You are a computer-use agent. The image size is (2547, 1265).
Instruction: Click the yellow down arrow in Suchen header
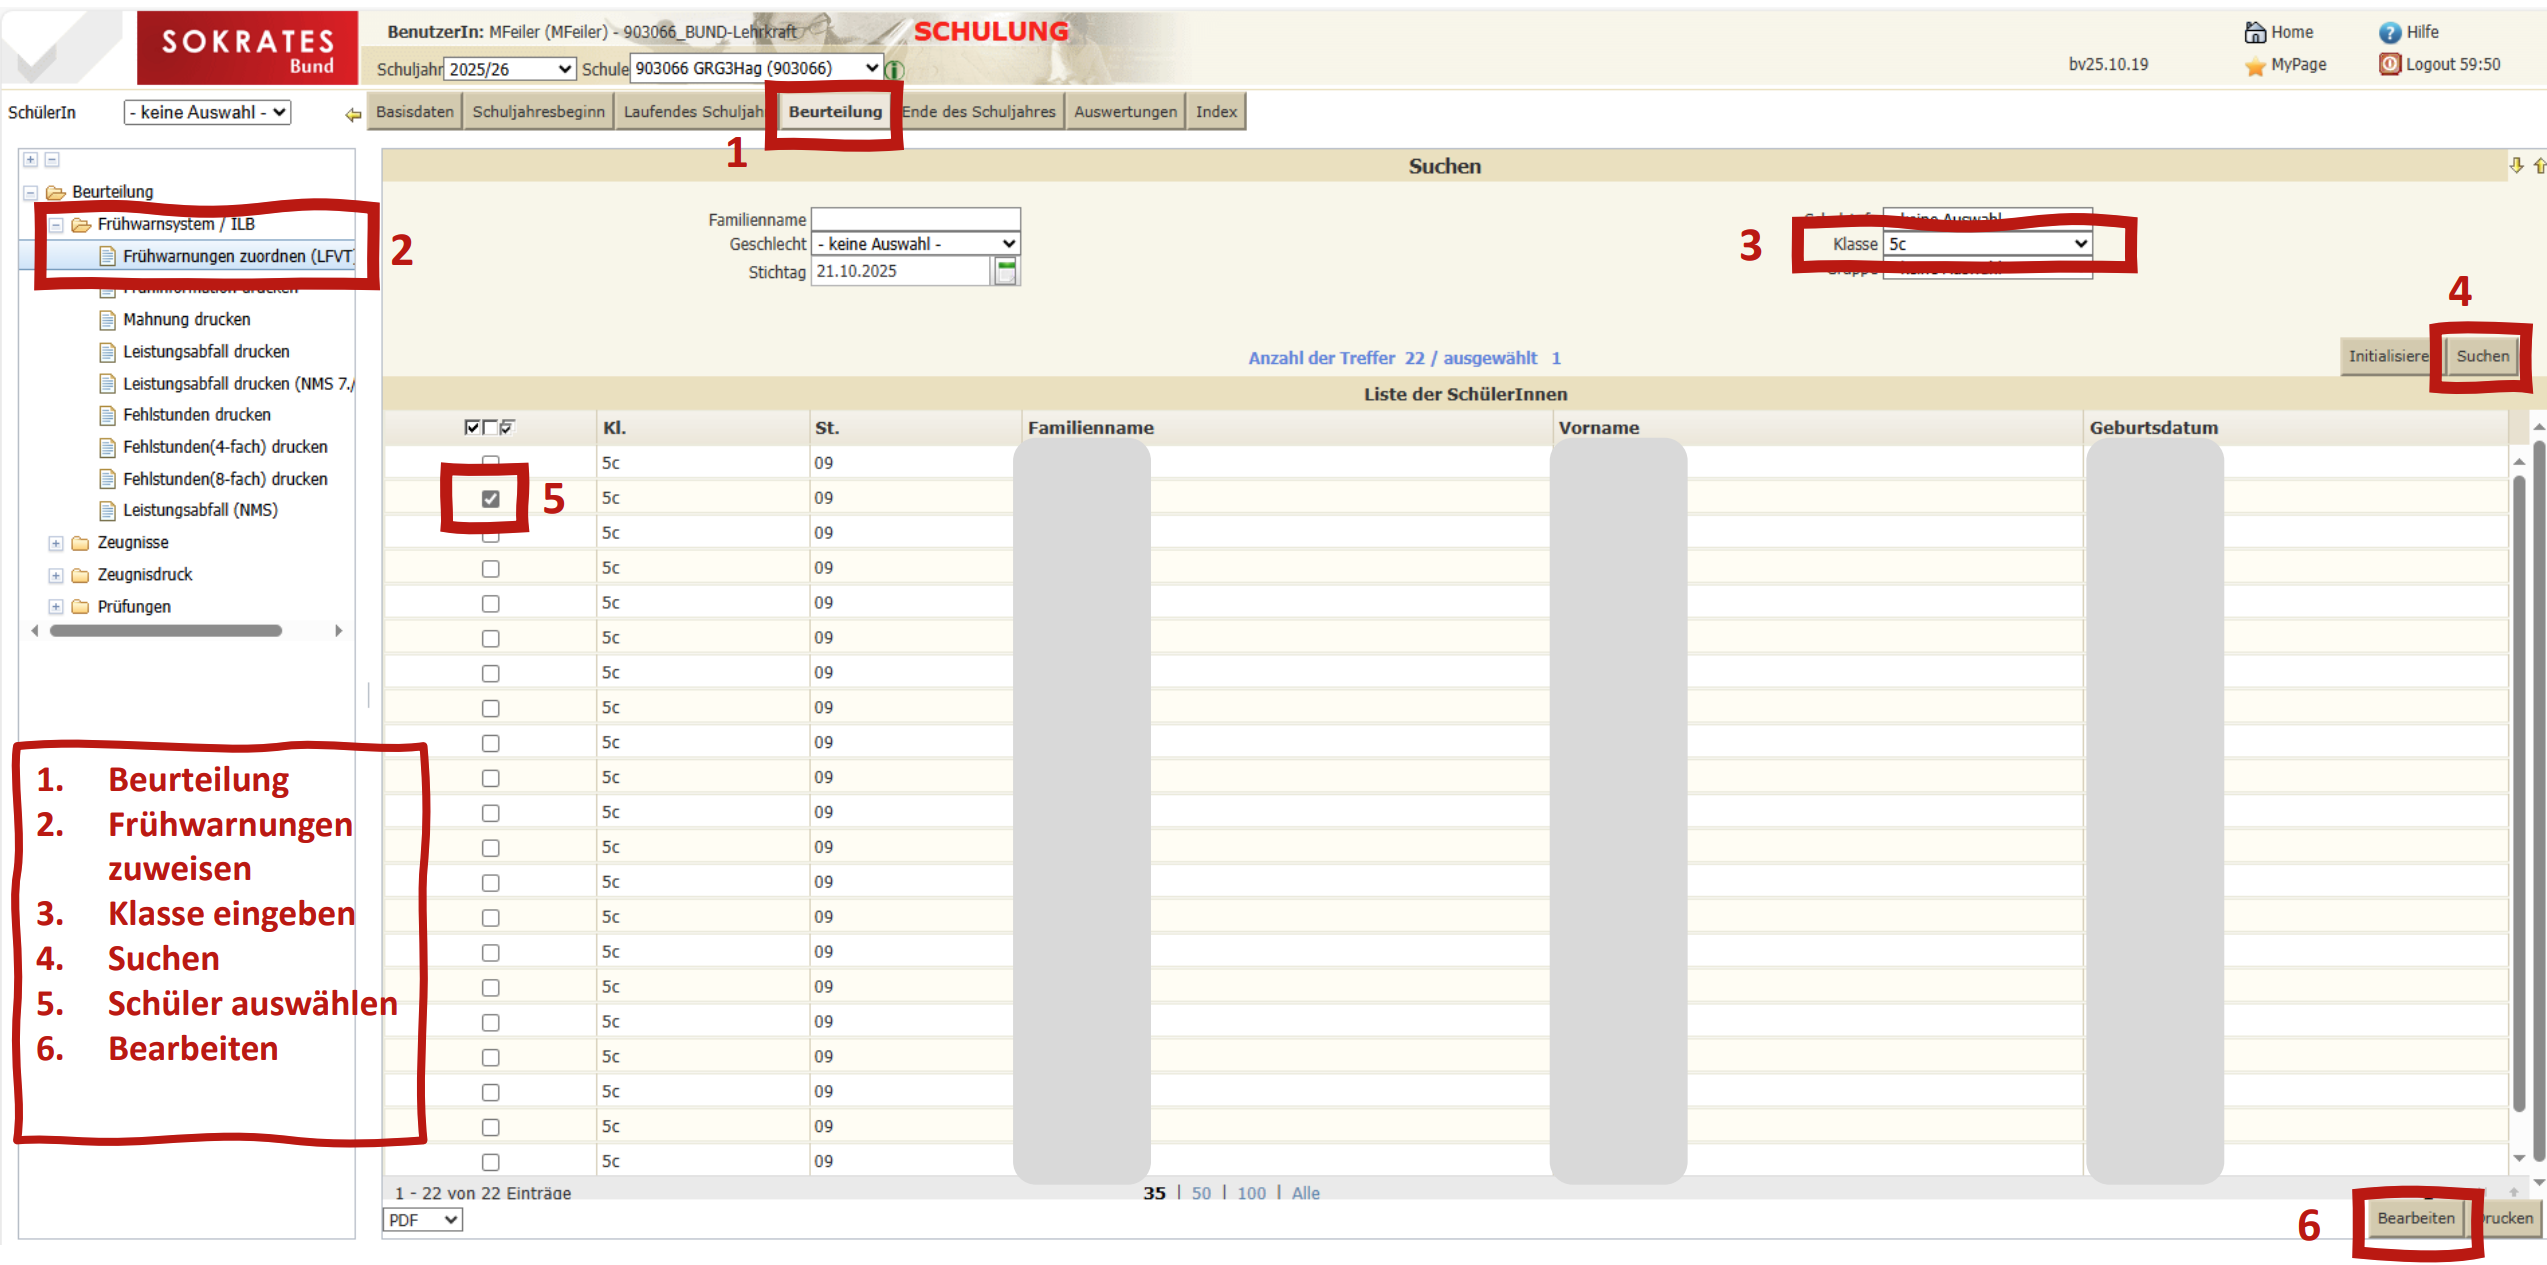click(x=2516, y=165)
